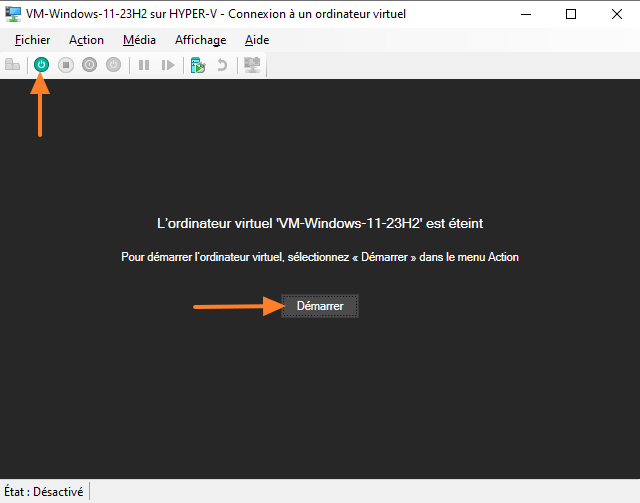
Task: Minimize the VM connection window
Action: [526, 14]
